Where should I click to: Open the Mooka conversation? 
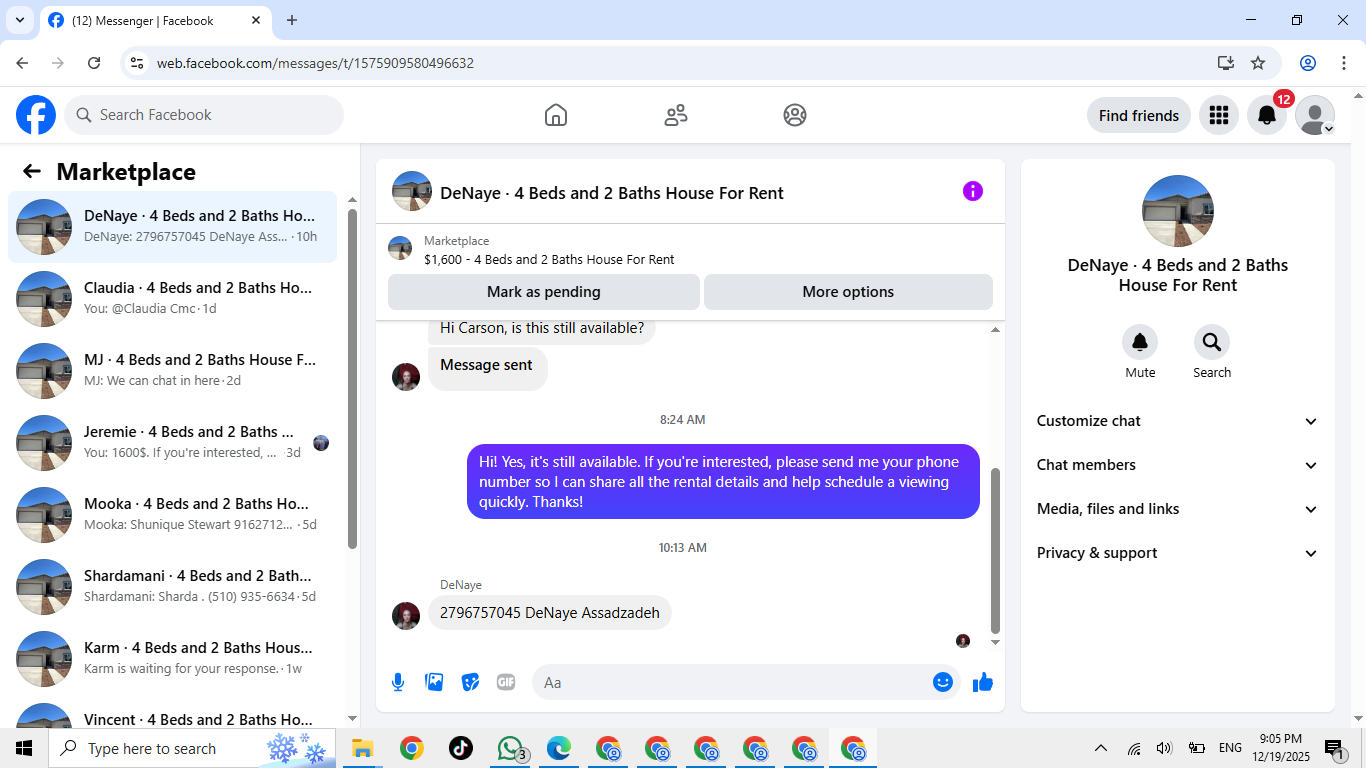172,515
